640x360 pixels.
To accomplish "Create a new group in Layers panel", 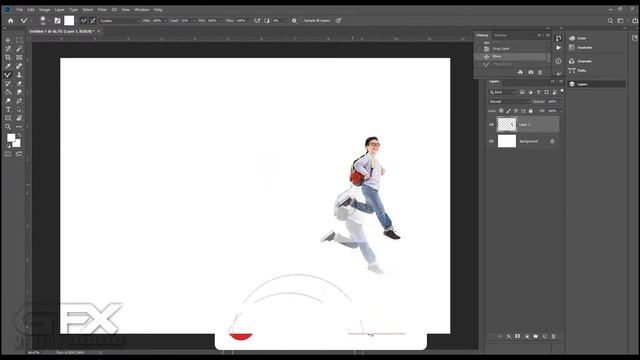I will 536,336.
